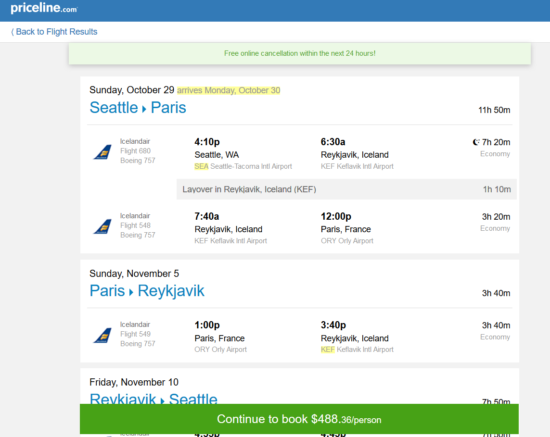Image resolution: width=550 pixels, height=437 pixels.
Task: Click the arrow between Seattle and Paris
Action: pos(144,109)
